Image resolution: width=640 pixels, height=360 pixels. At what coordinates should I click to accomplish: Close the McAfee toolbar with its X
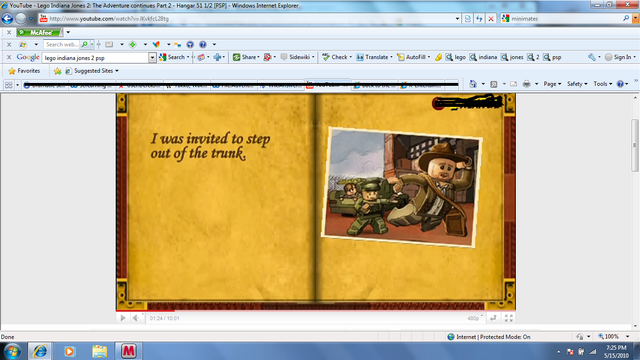(x=9, y=32)
